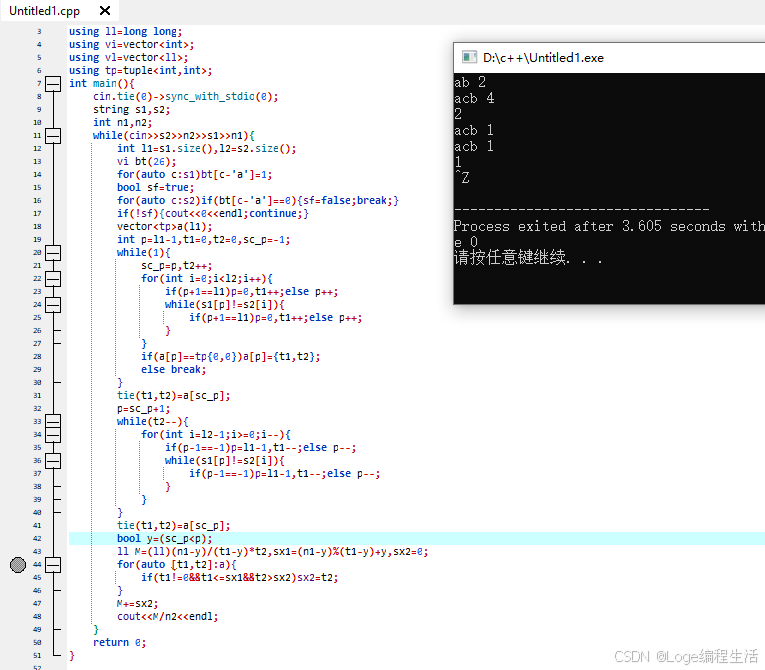765x670 pixels.
Task: Collapse the for(auto [t1,t2]:a) fold on line 44
Action: tap(53, 565)
